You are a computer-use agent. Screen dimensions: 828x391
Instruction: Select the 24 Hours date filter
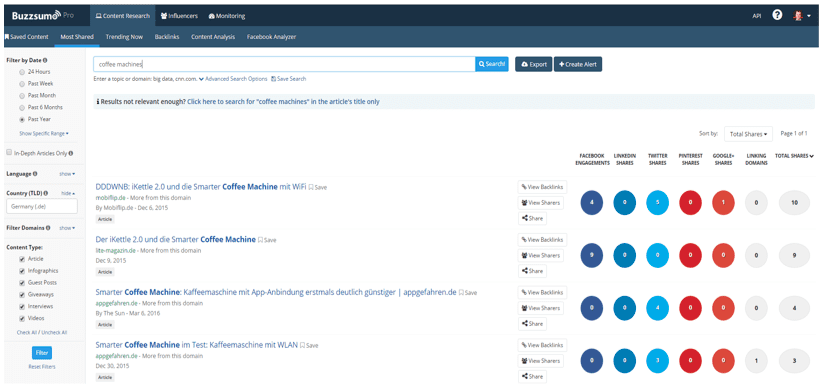click(22, 72)
